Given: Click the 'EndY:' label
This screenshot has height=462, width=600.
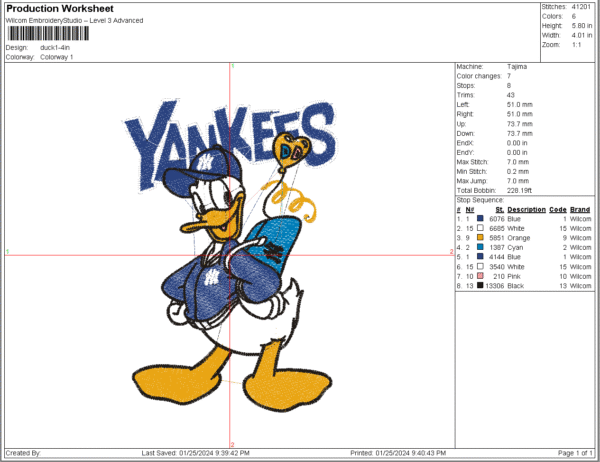Looking at the screenshot, I should click(465, 153).
